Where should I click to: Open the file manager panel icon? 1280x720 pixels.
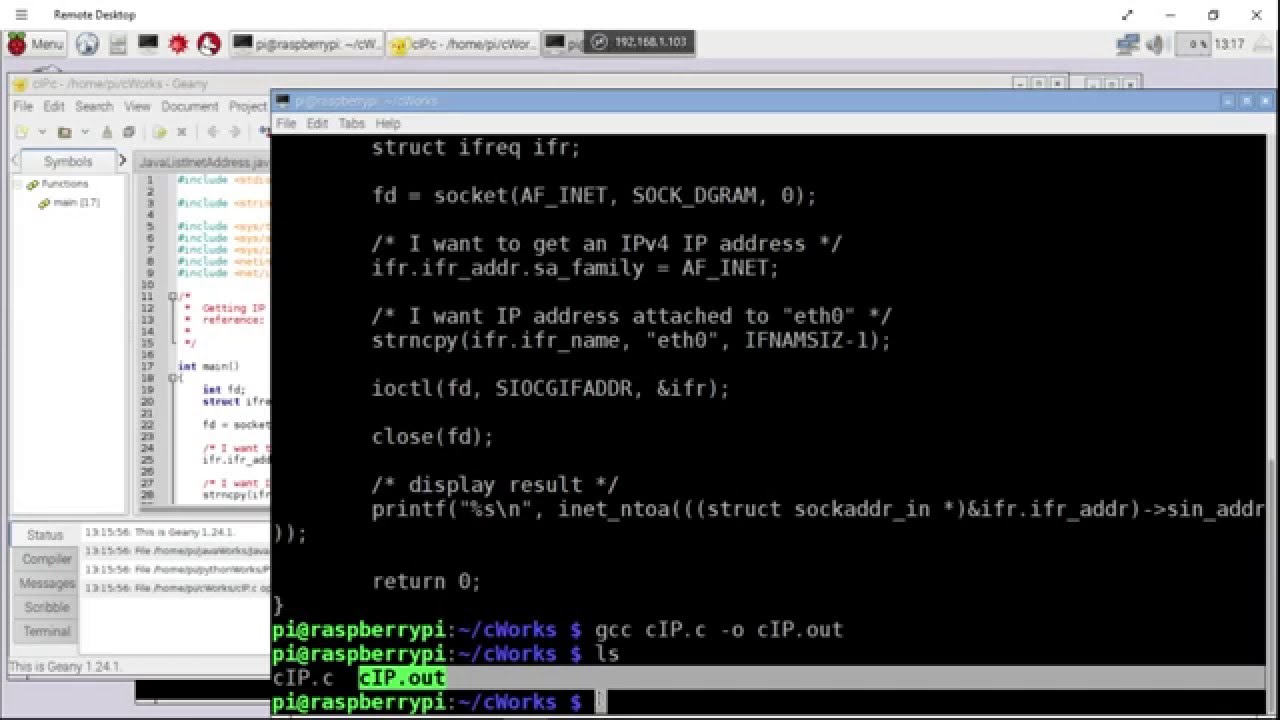(x=118, y=44)
